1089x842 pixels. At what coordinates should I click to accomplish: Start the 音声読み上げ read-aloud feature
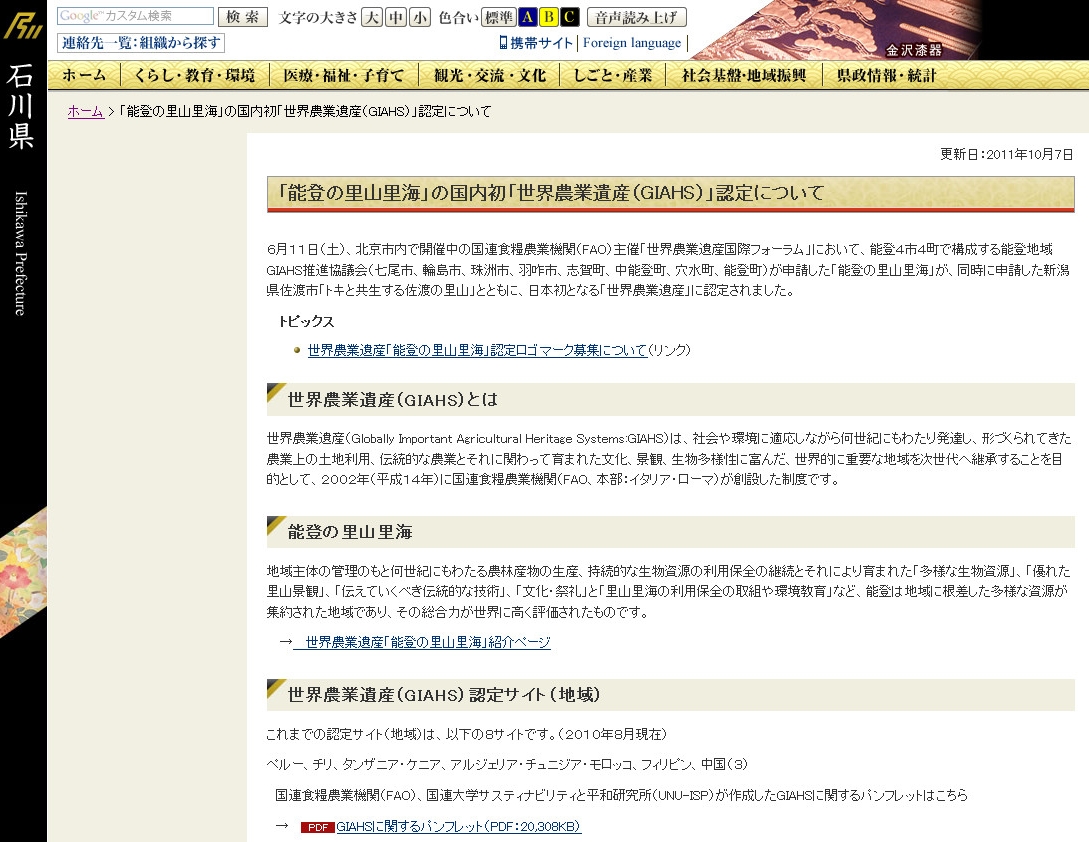(x=637, y=17)
